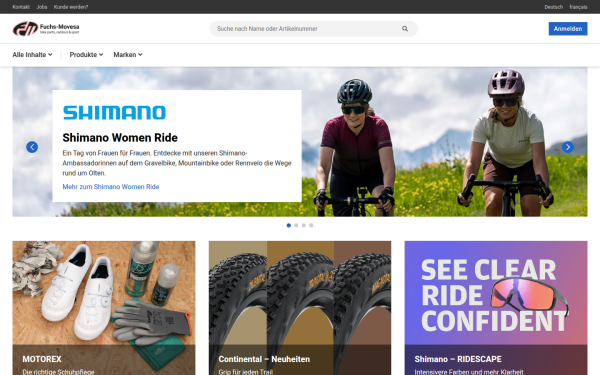Click the Kunde werden? link
Viewport: 600px width, 375px height.
click(x=71, y=7)
